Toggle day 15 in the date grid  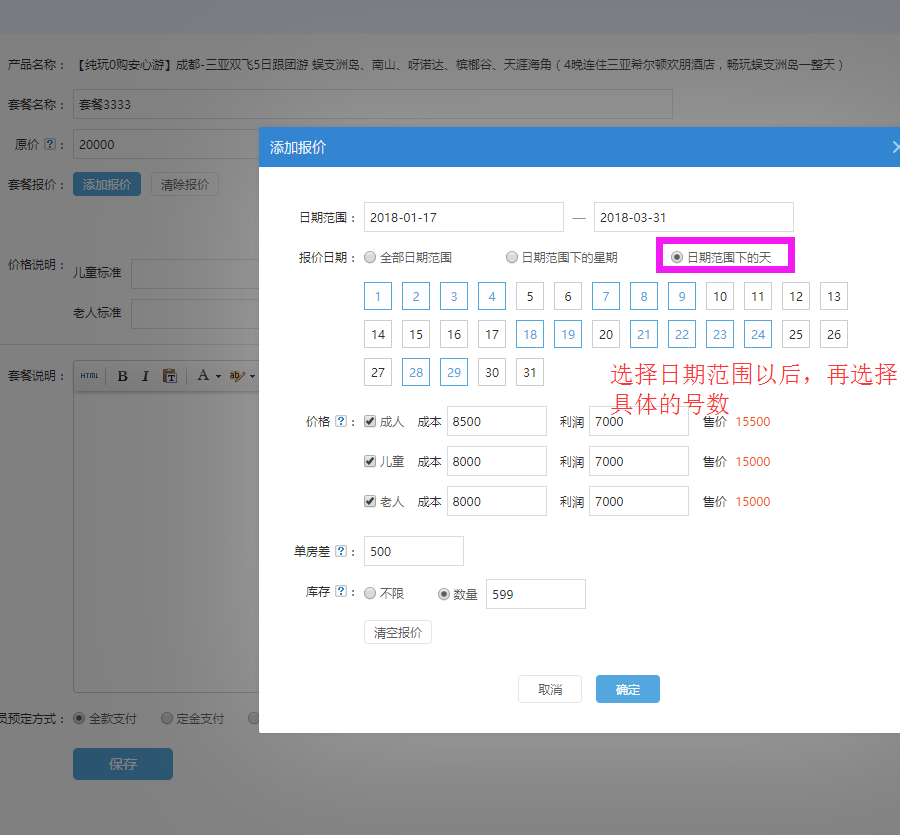point(416,334)
